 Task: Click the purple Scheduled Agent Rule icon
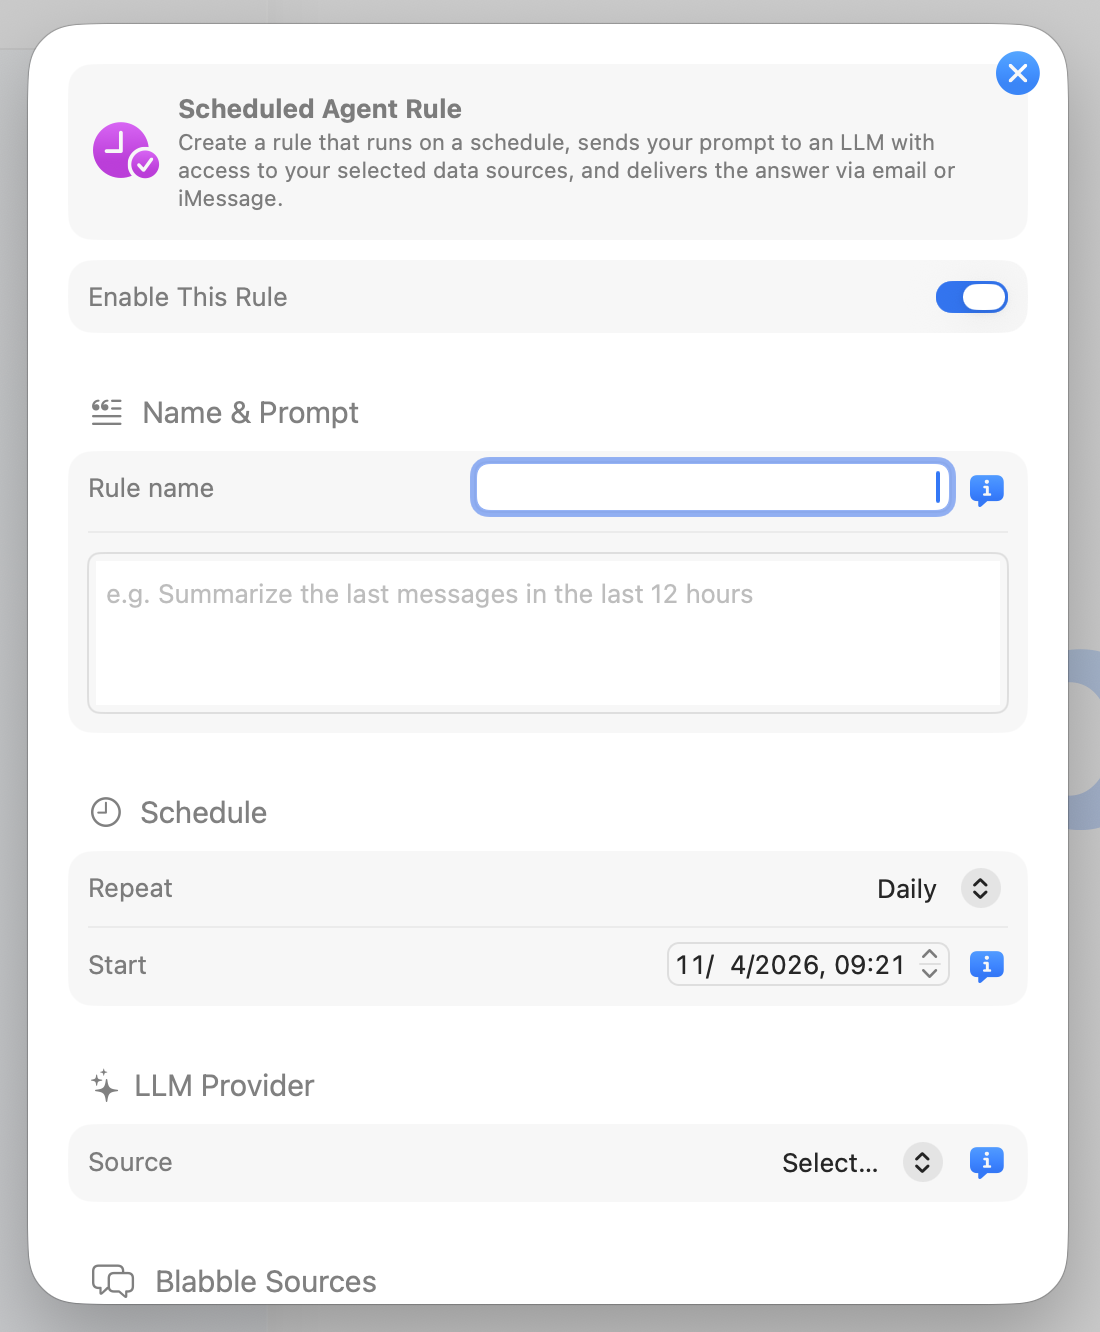tap(124, 151)
